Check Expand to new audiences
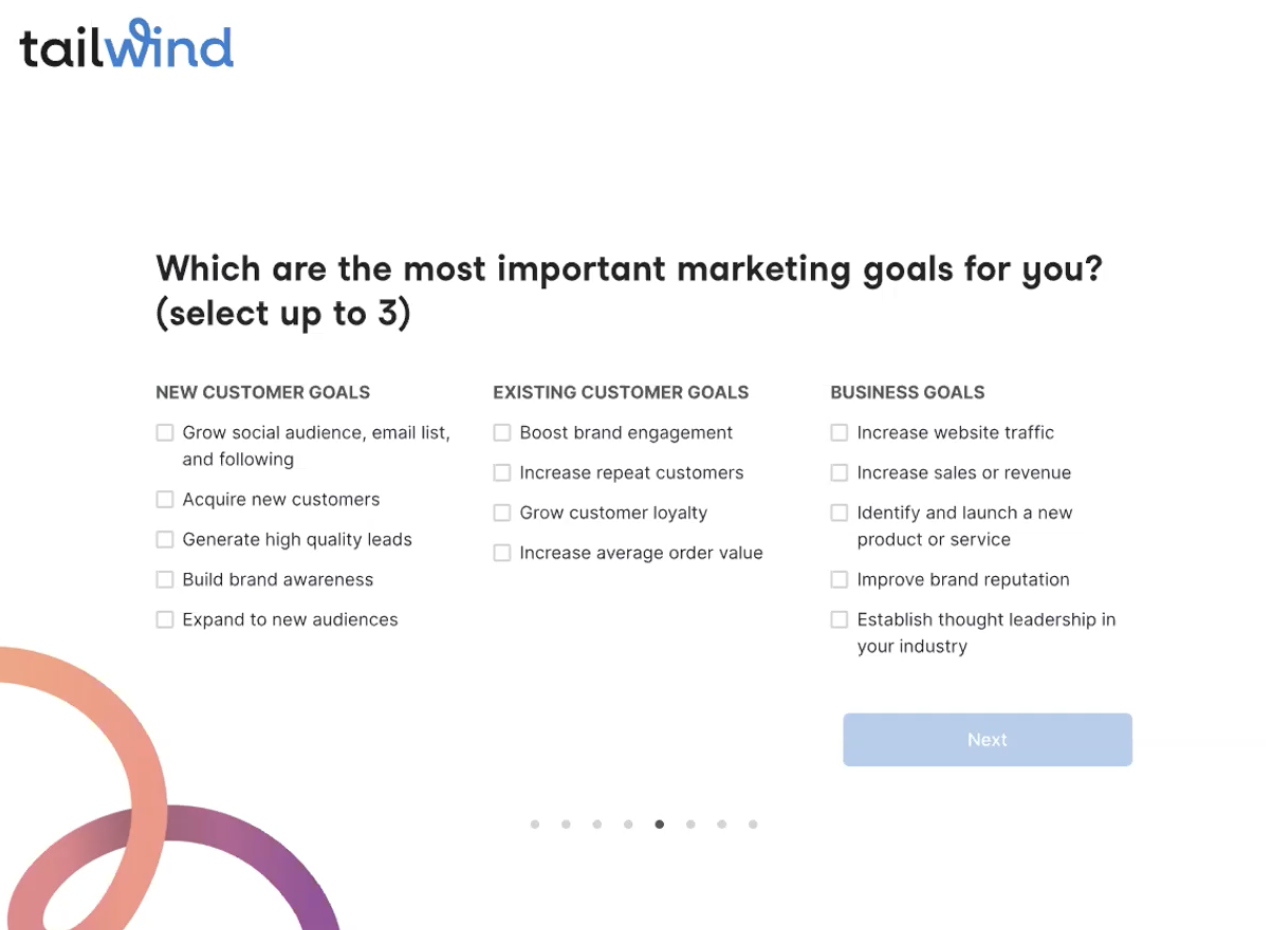 [165, 620]
